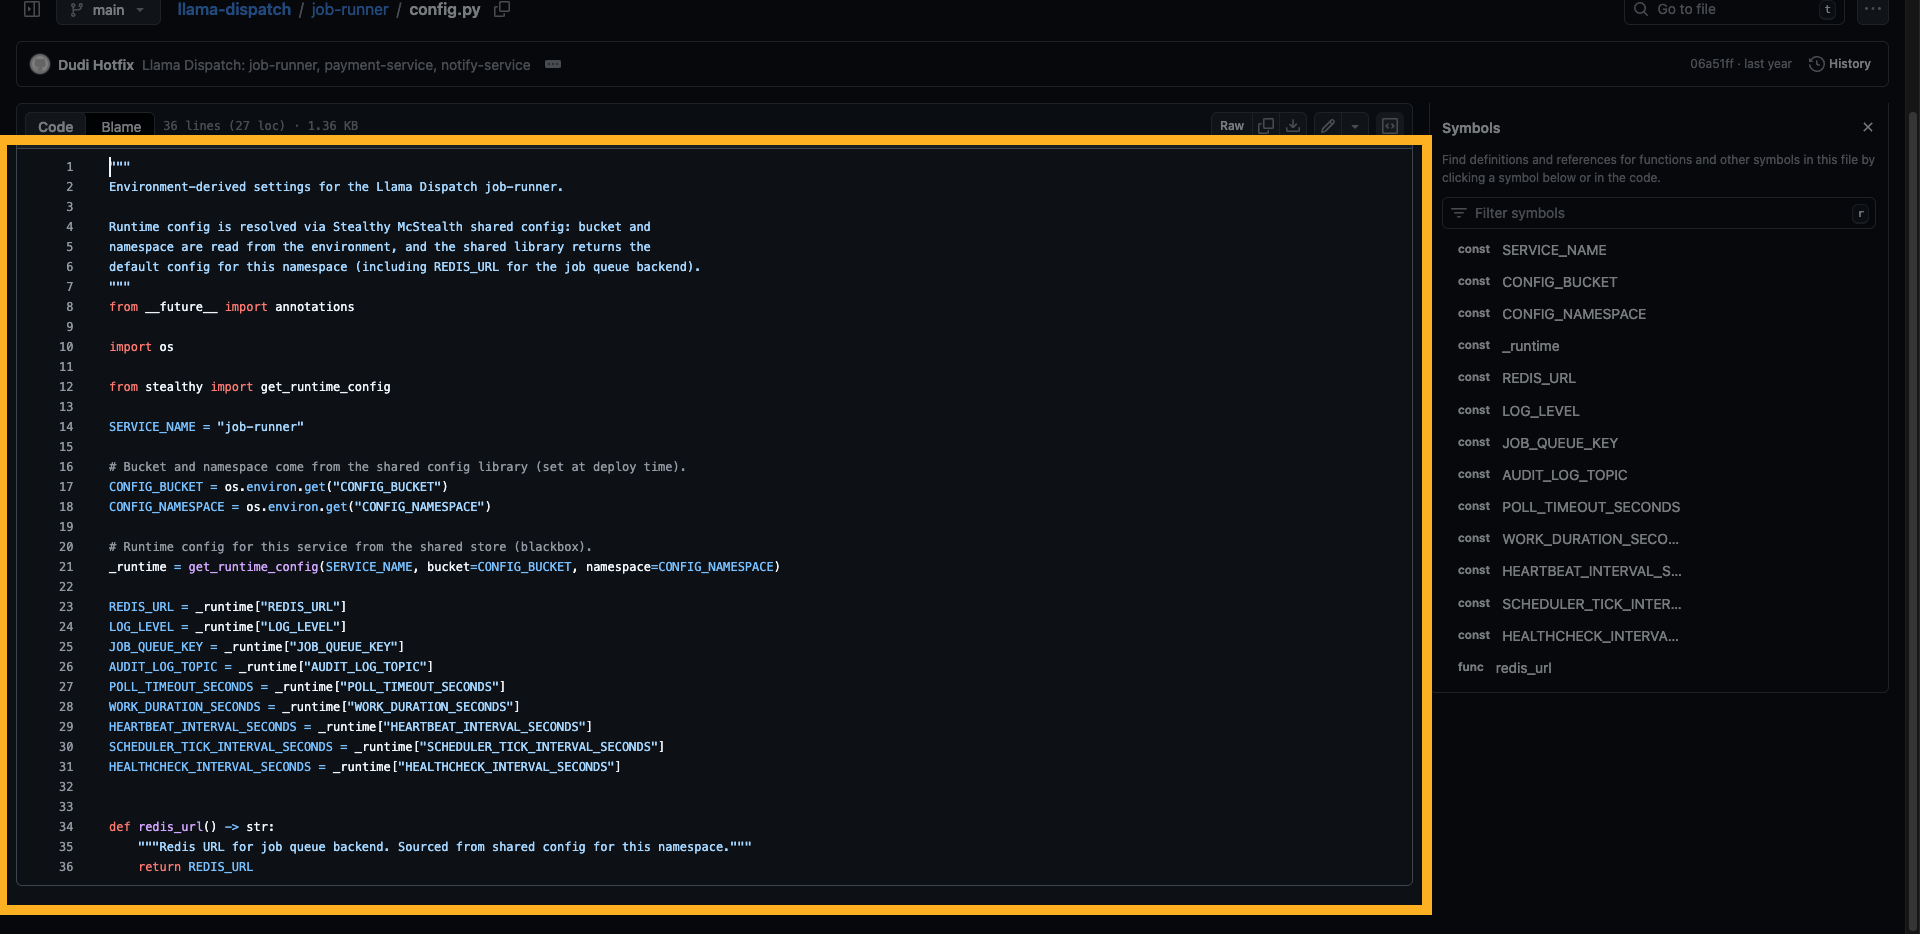Open the more file actions menu
The image size is (1920, 934).
1872,10
